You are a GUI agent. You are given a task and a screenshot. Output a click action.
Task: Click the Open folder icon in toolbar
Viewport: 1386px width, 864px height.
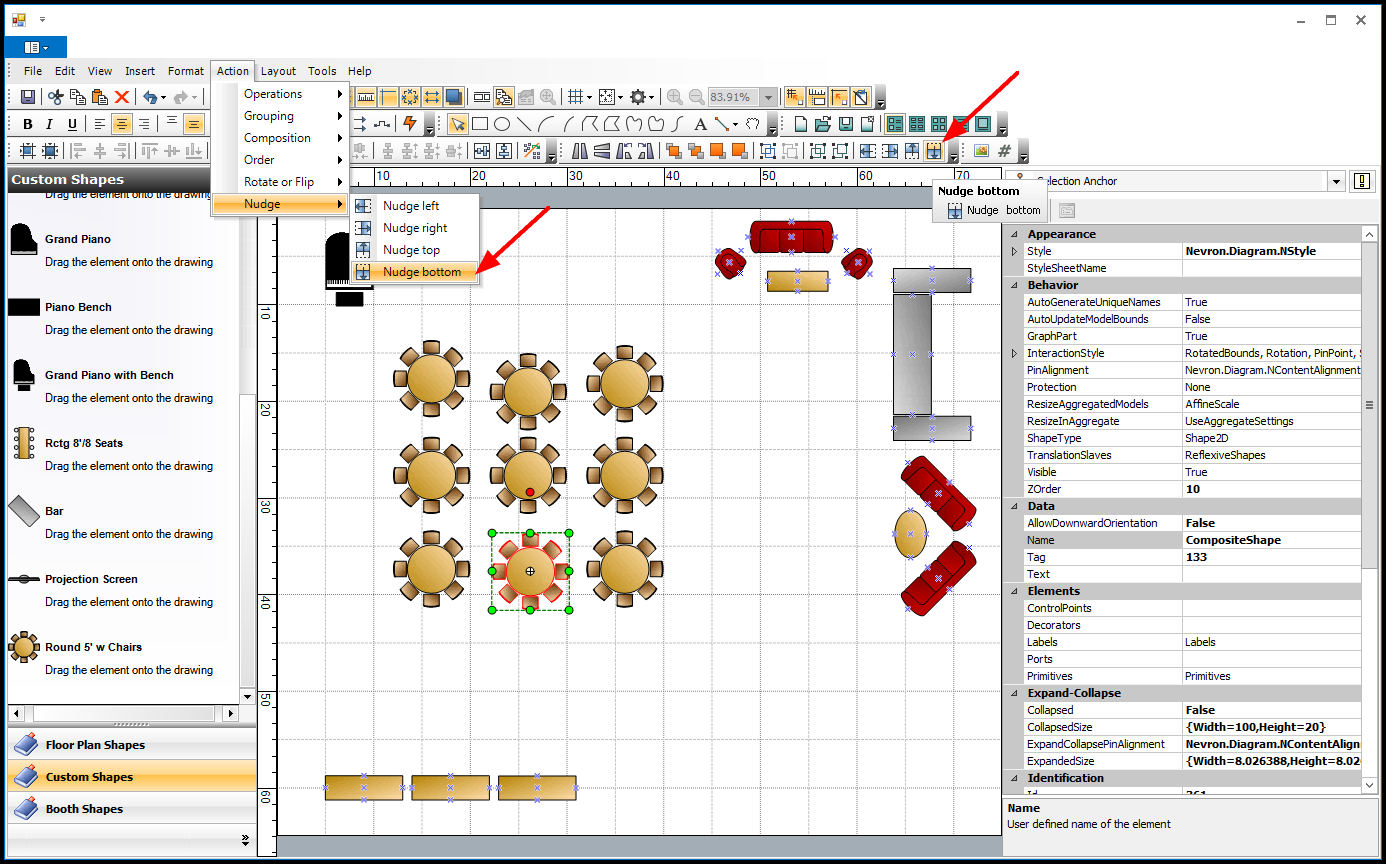tap(823, 124)
